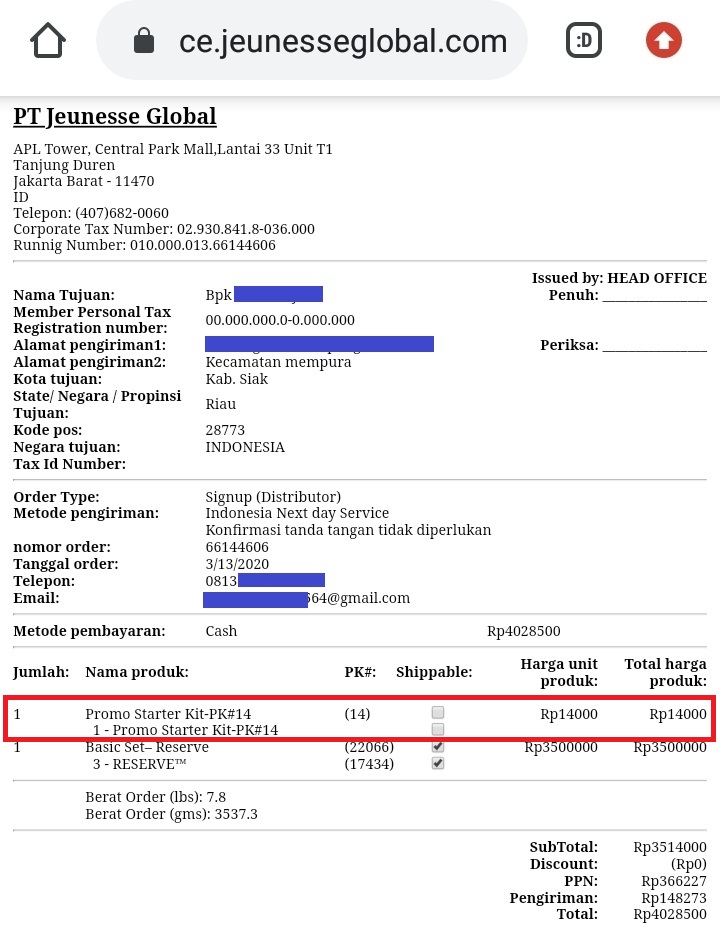720x930 pixels.
Task: Uncheck the Basic Set Reserve shippable checkbox
Action: [x=438, y=747]
